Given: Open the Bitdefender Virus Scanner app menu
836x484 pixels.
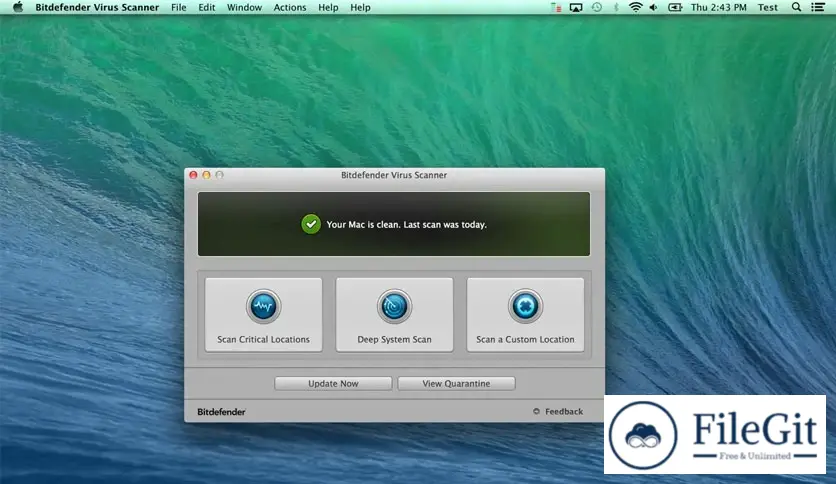Looking at the screenshot, I should coord(97,7).
